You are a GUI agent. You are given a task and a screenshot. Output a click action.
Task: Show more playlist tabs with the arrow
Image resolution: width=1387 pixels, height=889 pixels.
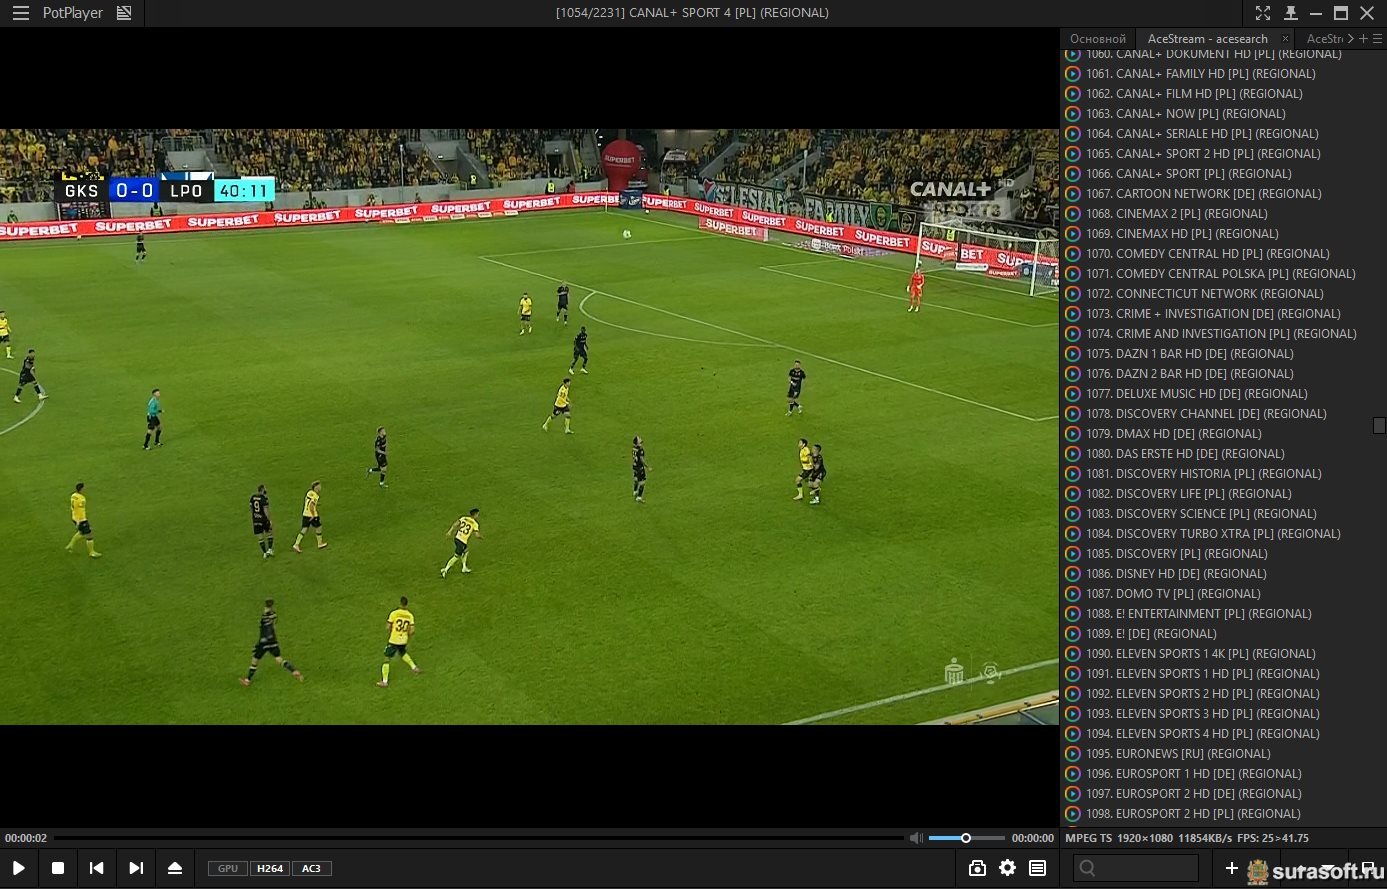[x=1351, y=39]
